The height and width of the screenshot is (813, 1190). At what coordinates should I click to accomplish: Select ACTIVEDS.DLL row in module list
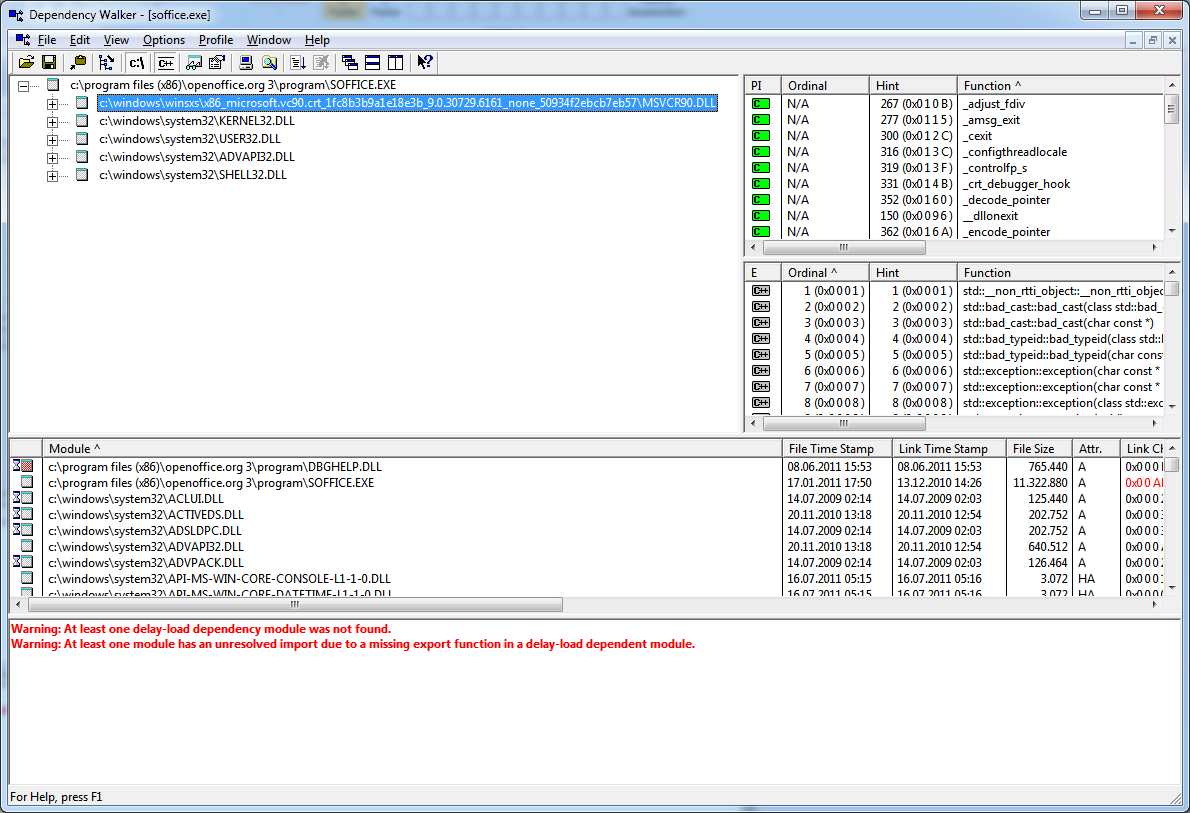tap(587, 515)
